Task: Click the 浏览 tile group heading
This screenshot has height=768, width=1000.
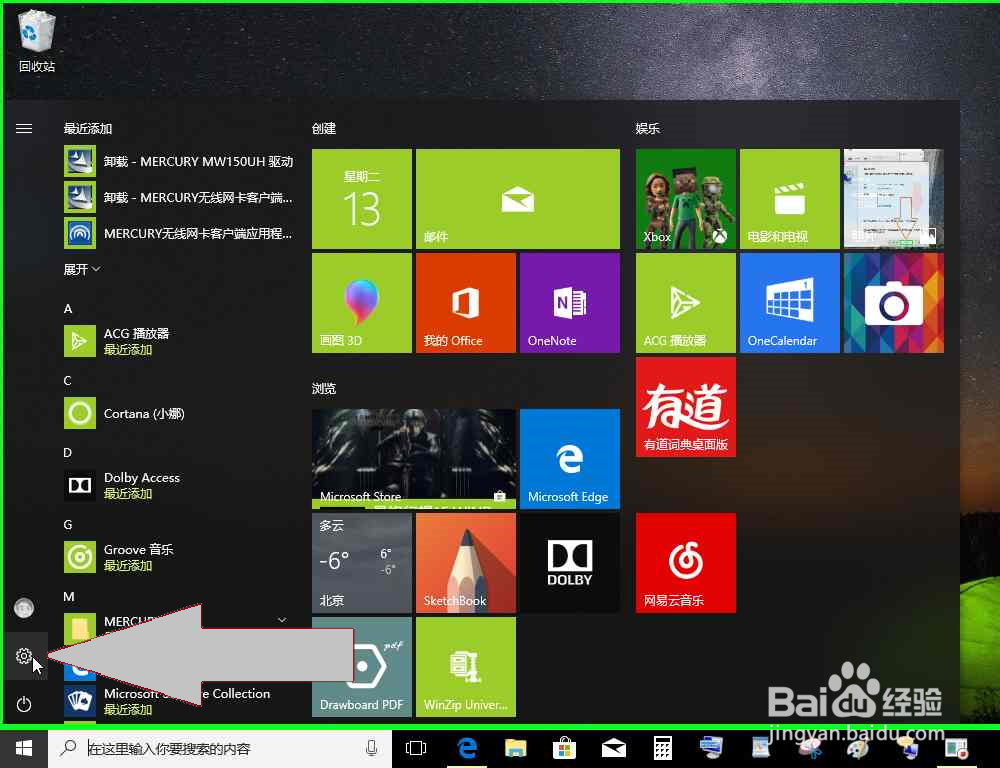Action: 324,388
